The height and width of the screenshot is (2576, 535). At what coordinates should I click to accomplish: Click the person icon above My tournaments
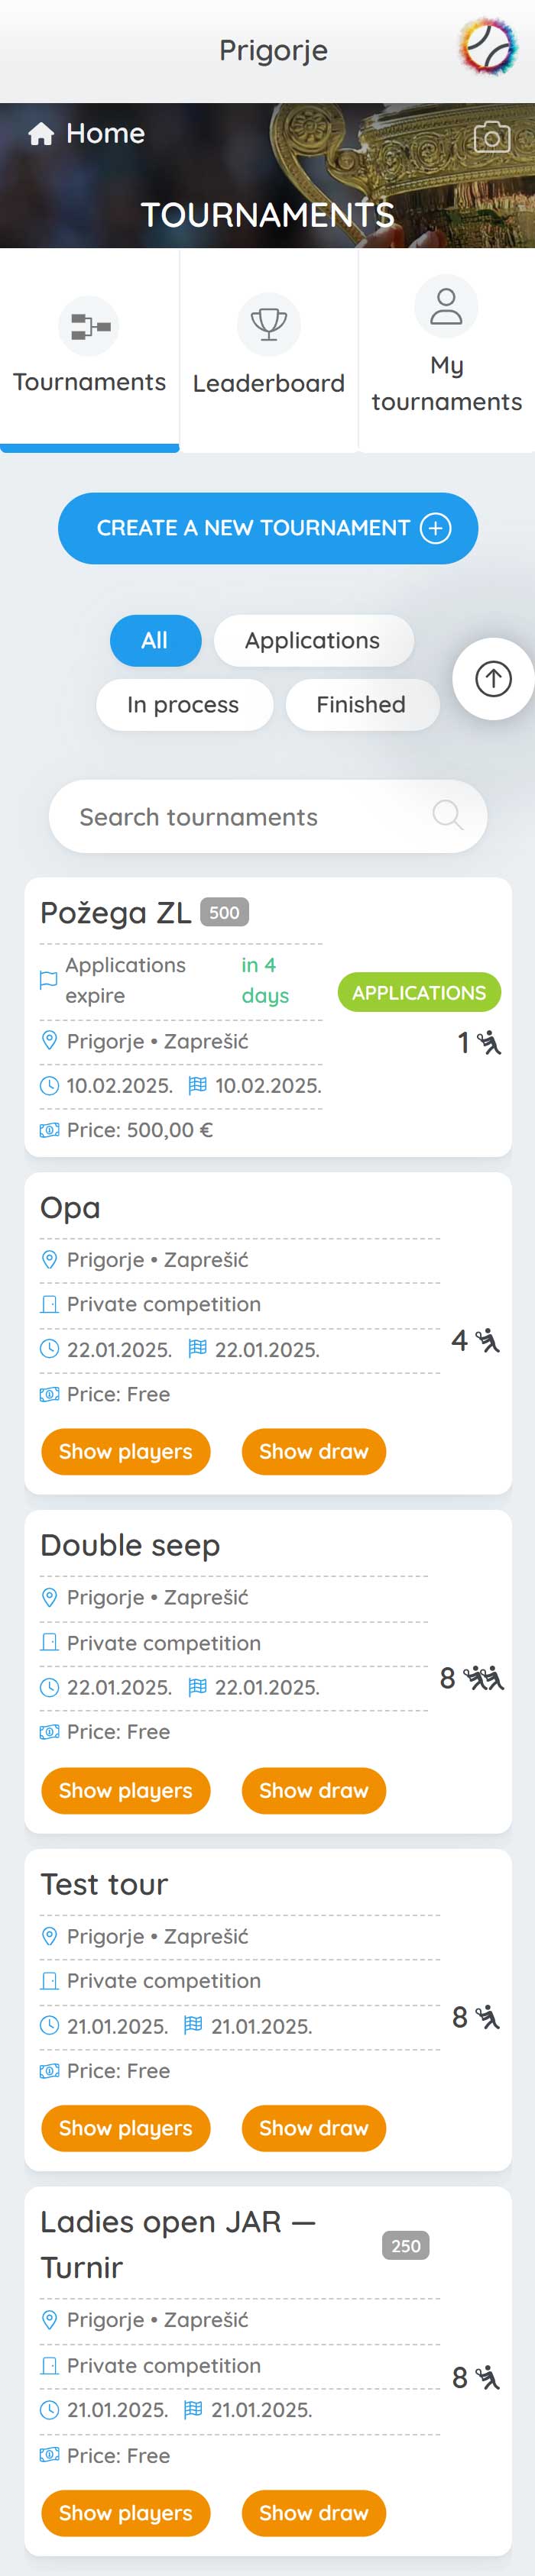[446, 306]
